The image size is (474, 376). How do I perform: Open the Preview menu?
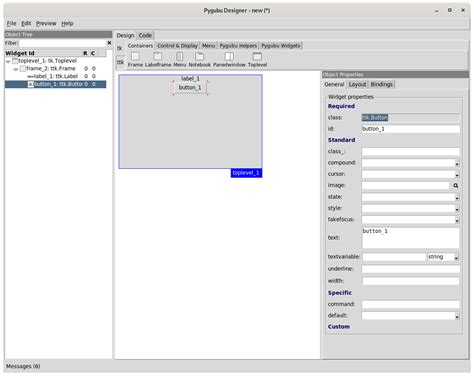[46, 23]
